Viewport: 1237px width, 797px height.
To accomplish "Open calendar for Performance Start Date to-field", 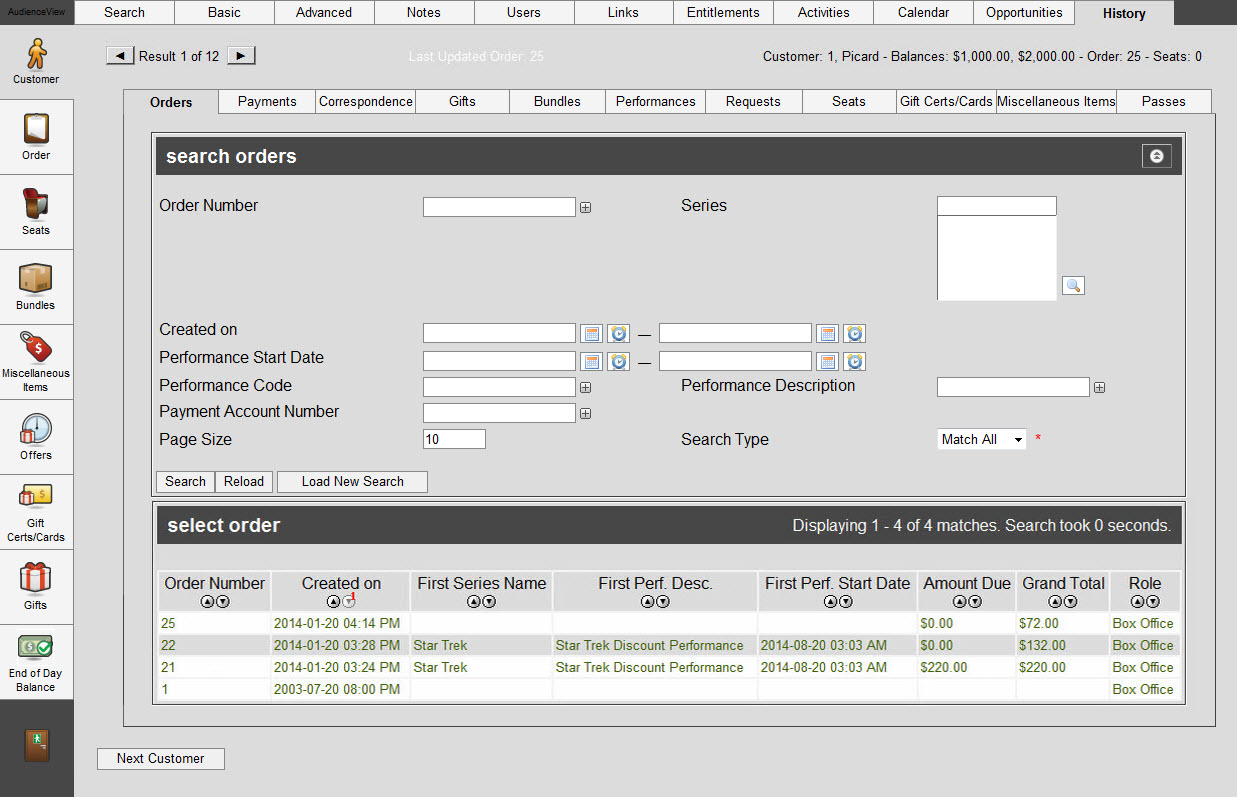I will [827, 362].
